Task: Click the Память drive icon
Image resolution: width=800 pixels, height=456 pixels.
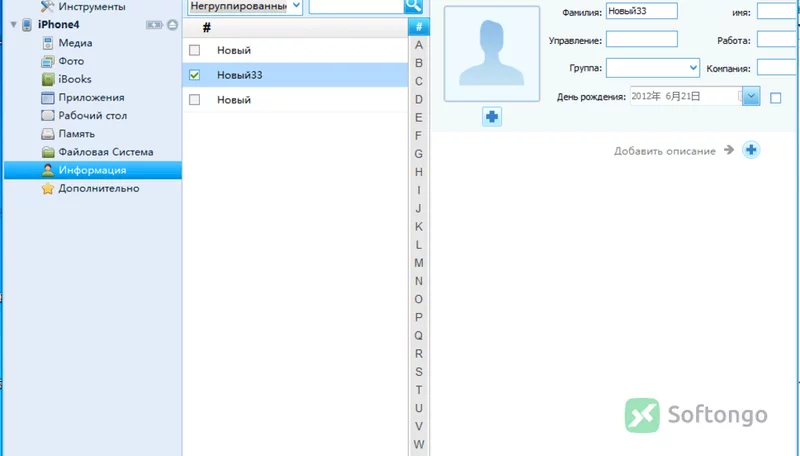Action: click(x=47, y=134)
